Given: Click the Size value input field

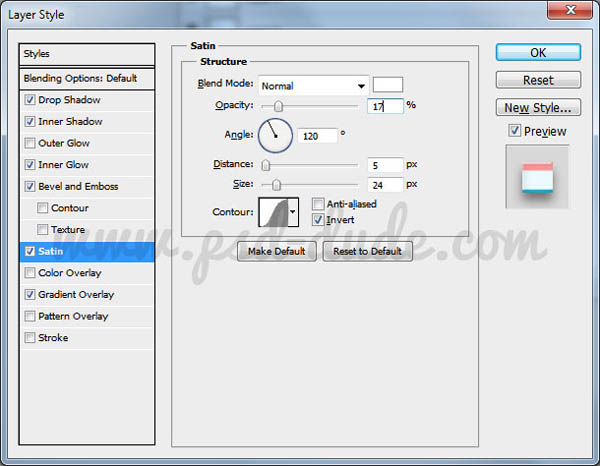Looking at the screenshot, I should point(385,184).
